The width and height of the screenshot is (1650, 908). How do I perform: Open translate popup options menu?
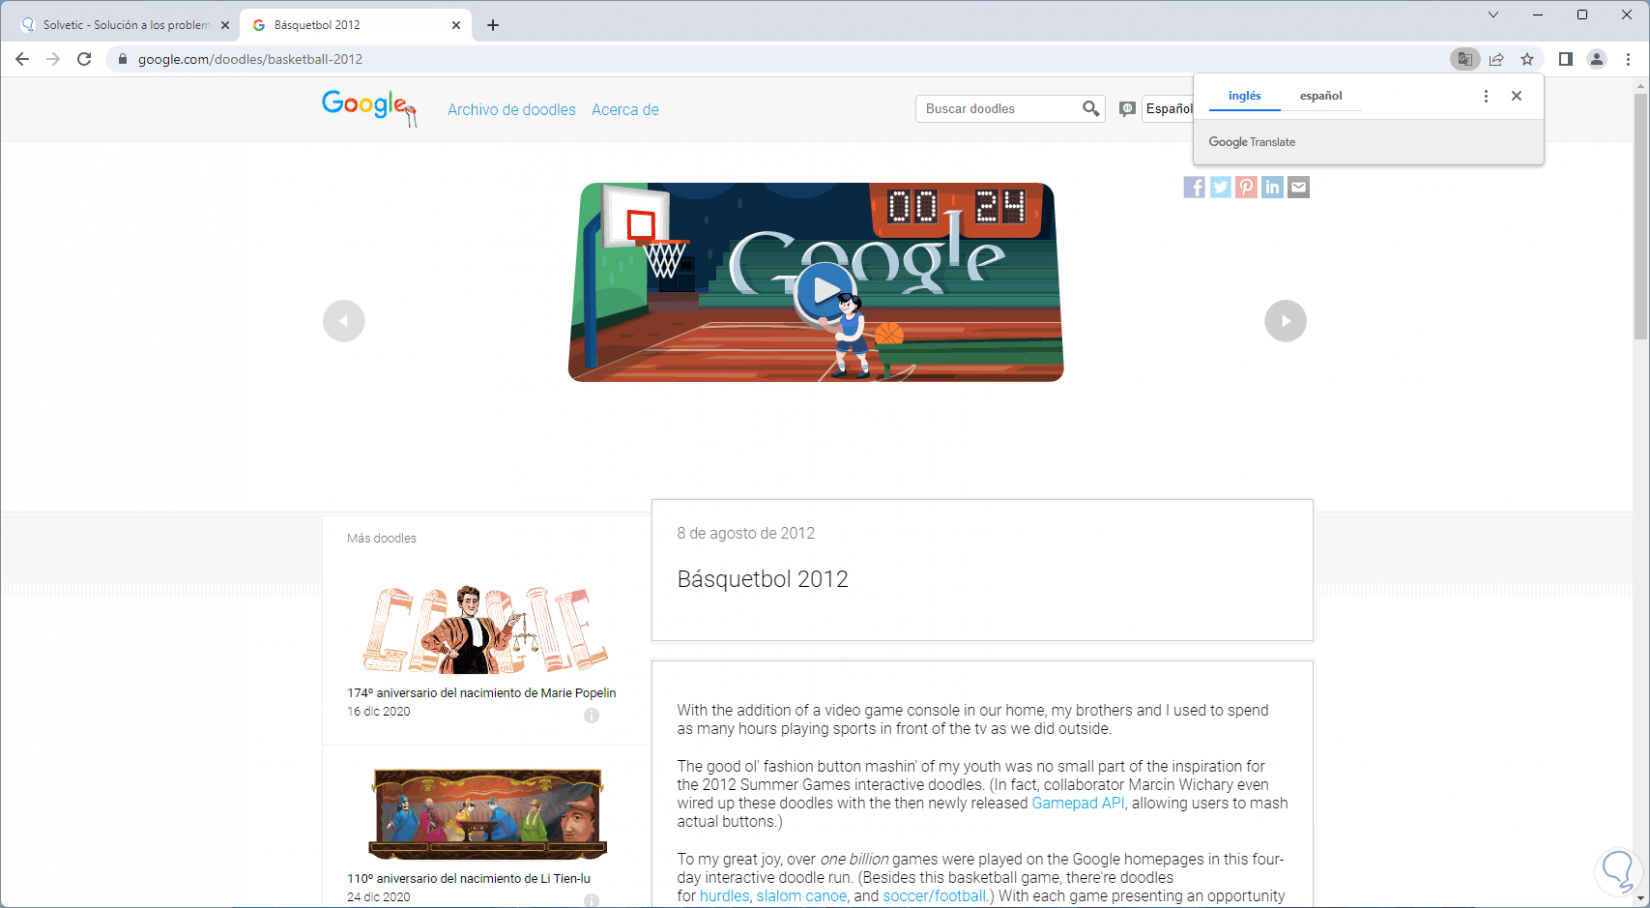[x=1486, y=96]
